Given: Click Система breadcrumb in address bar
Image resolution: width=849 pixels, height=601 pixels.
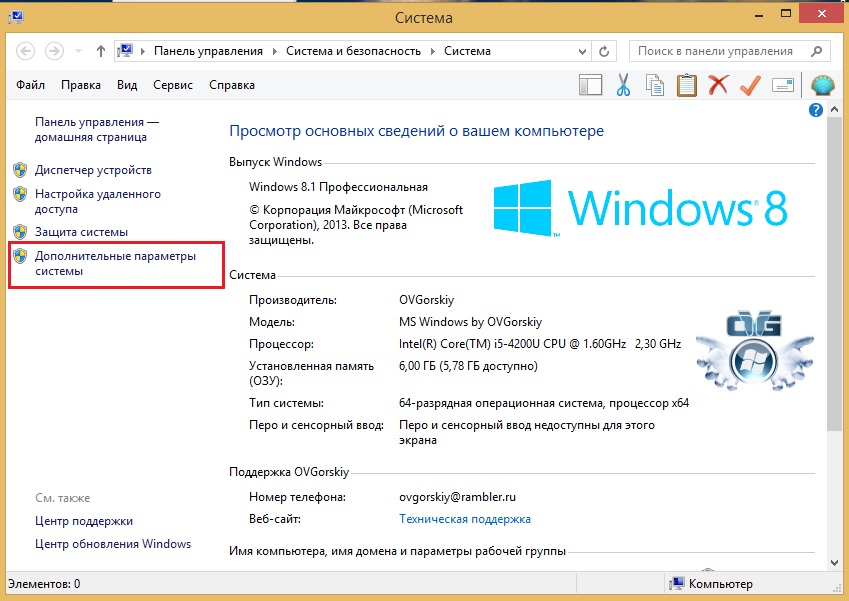Looking at the screenshot, I should (467, 51).
